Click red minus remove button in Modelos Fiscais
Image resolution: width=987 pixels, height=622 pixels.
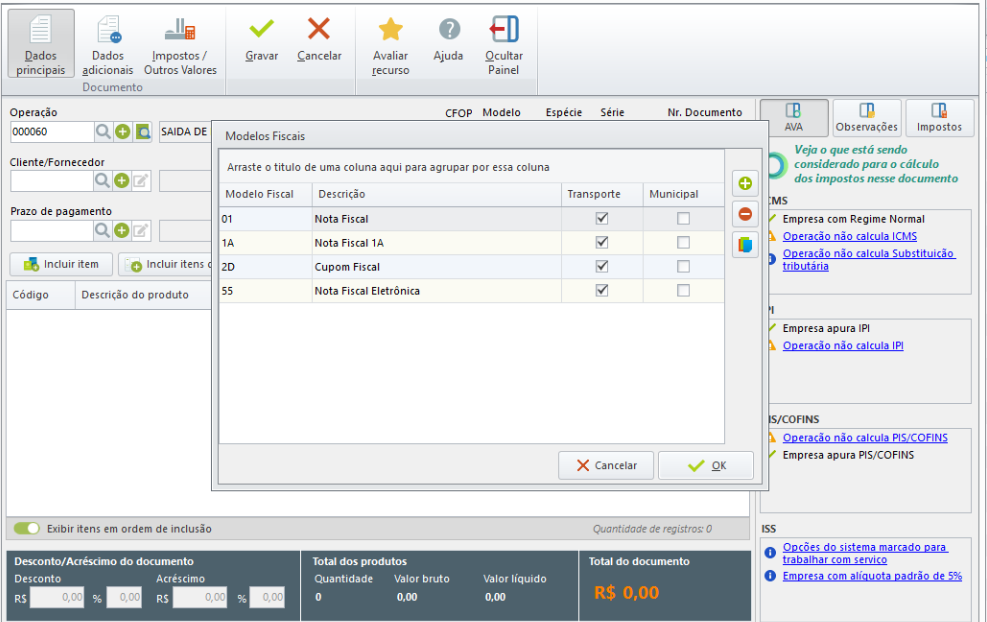pos(745,214)
